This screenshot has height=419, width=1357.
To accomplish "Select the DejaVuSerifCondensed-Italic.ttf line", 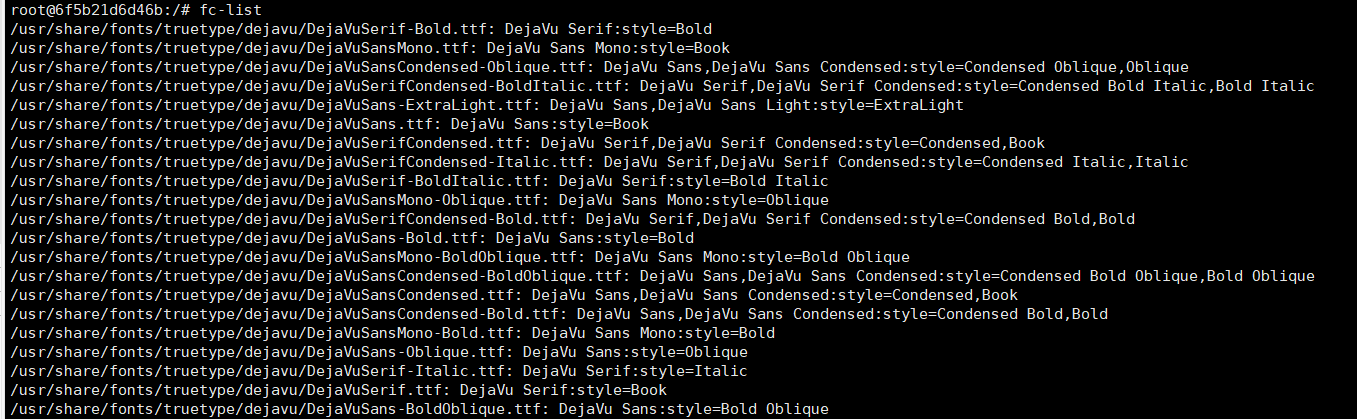I will click(599, 162).
